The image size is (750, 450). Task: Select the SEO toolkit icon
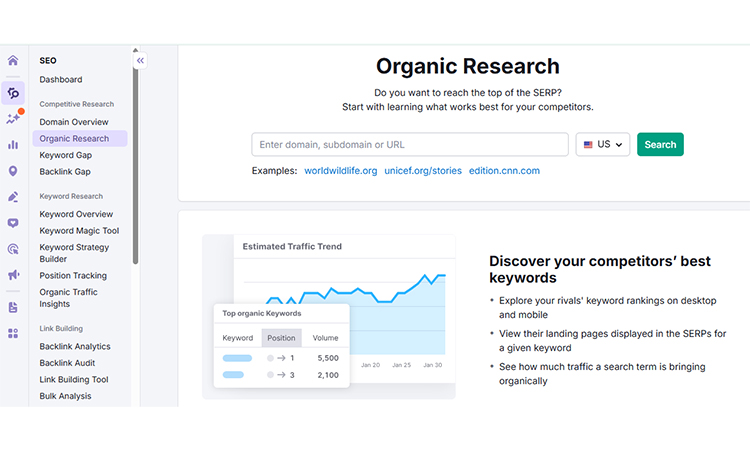pos(13,93)
